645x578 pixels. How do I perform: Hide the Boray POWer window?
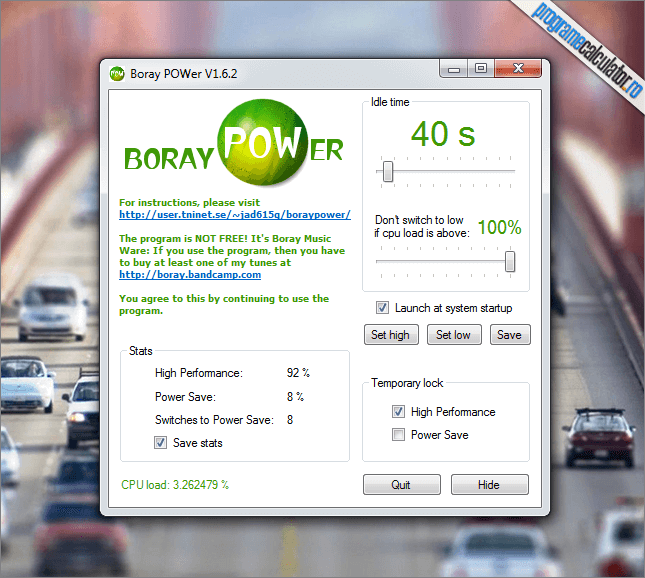pos(490,485)
